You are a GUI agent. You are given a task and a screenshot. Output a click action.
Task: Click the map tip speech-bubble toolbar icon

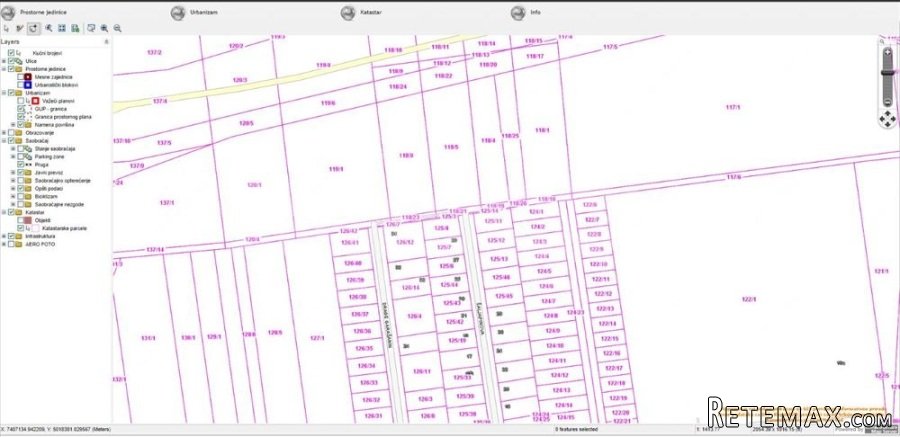[91, 28]
